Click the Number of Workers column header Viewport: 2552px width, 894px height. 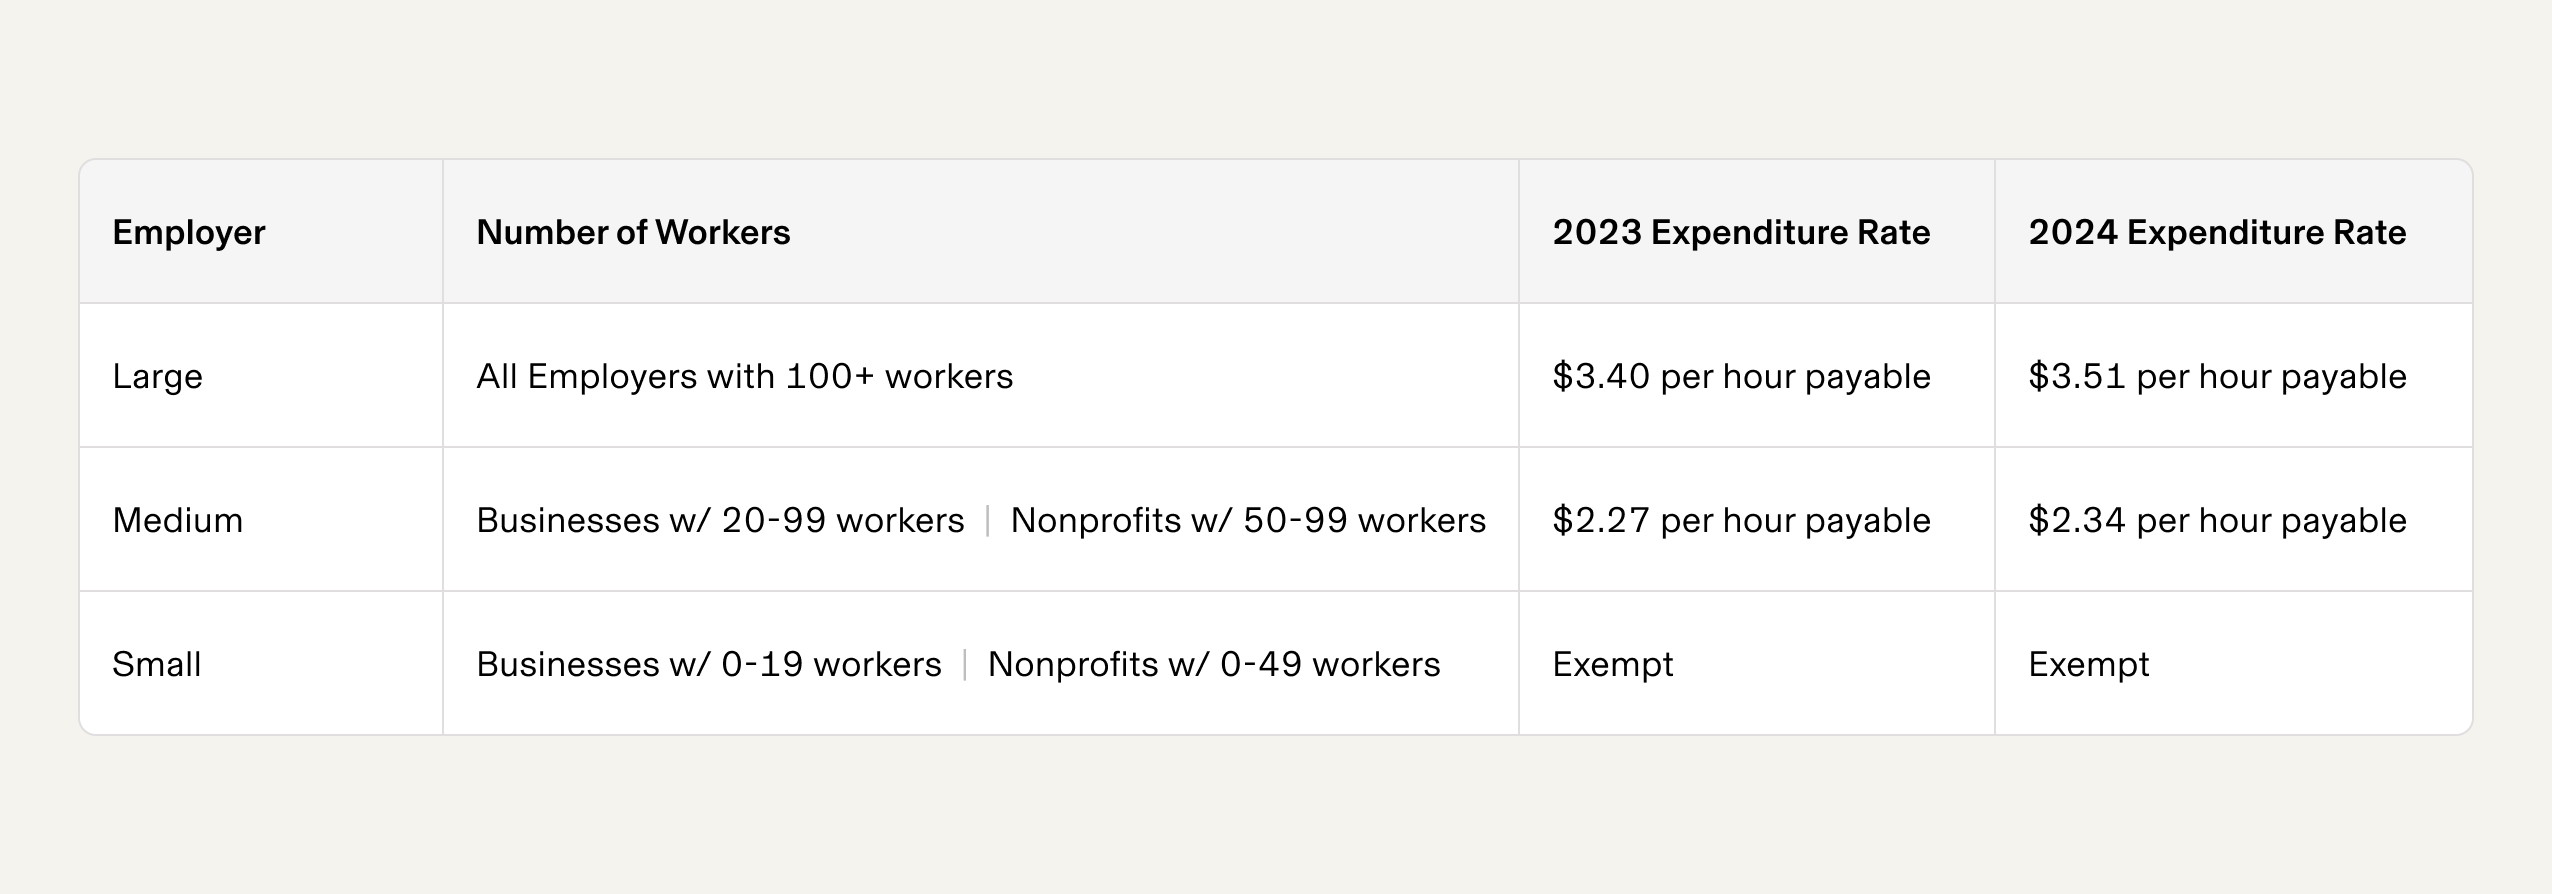click(633, 233)
